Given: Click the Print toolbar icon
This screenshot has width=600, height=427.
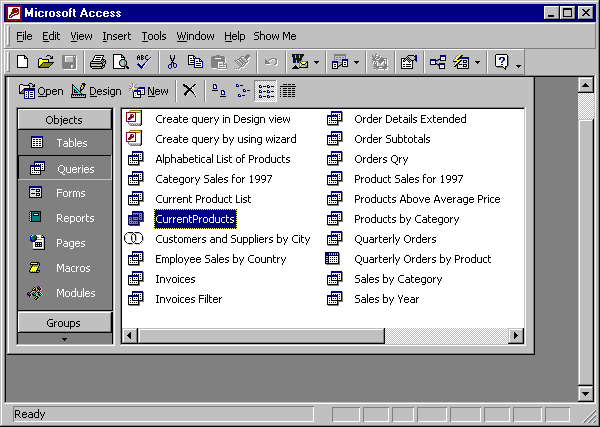Looking at the screenshot, I should click(x=98, y=62).
